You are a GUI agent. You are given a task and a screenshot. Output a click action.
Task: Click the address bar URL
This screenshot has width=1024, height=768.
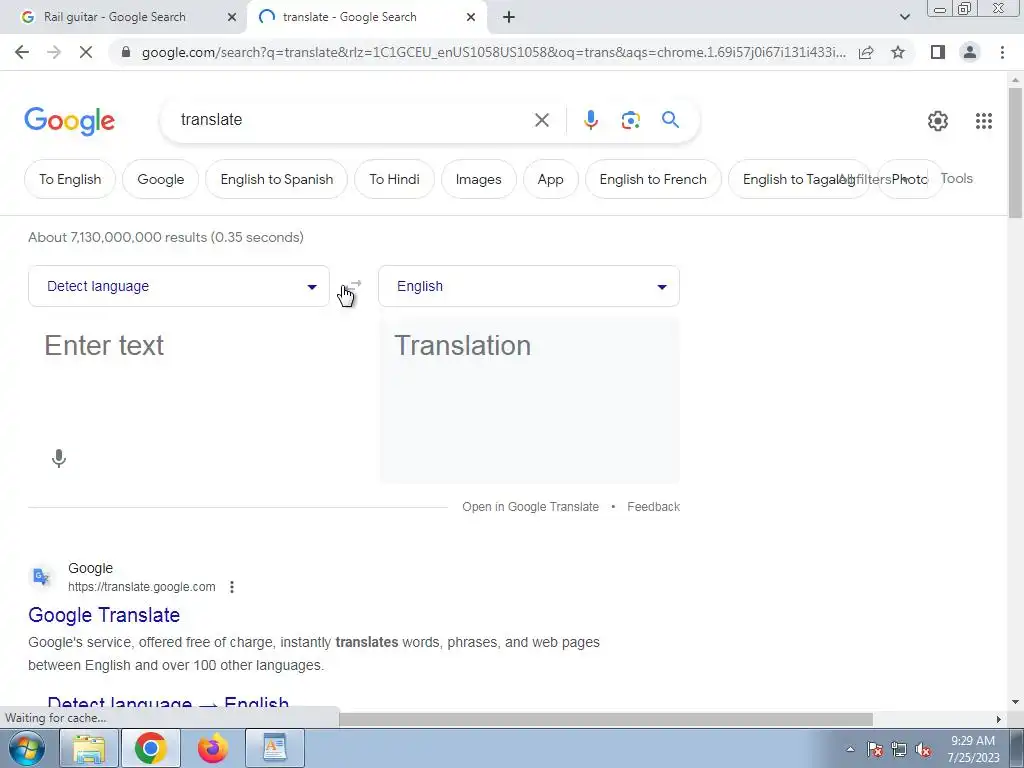(494, 52)
